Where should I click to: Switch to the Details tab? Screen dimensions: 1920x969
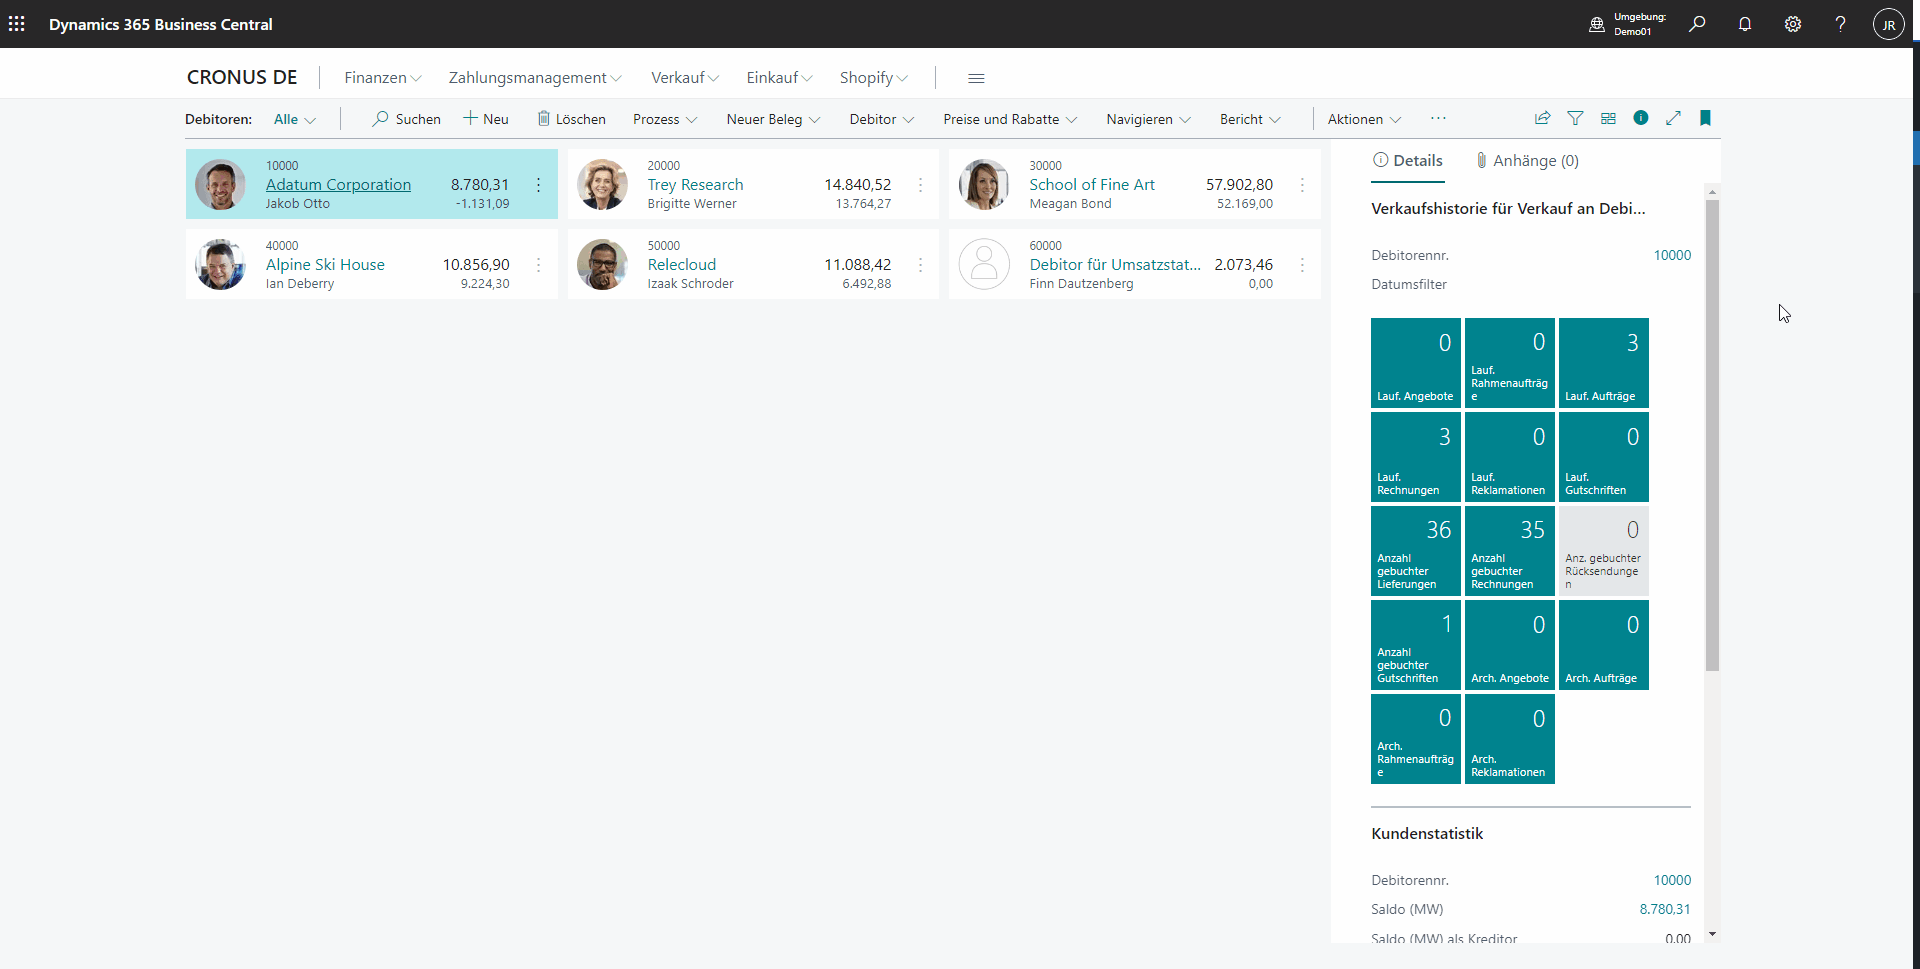[1408, 160]
